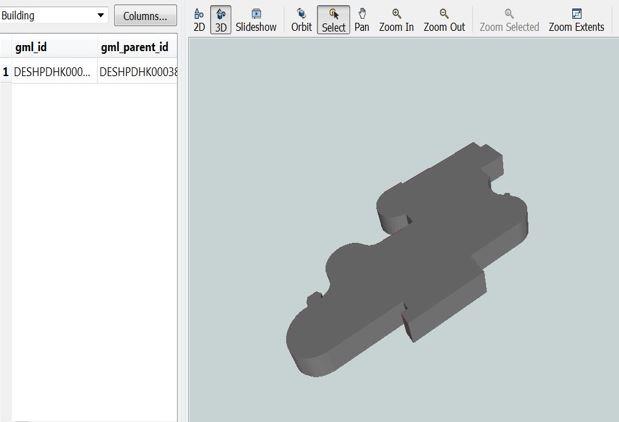The width and height of the screenshot is (619, 422).
Task: Click the Zoom In tool
Action: pyautogui.click(x=396, y=20)
